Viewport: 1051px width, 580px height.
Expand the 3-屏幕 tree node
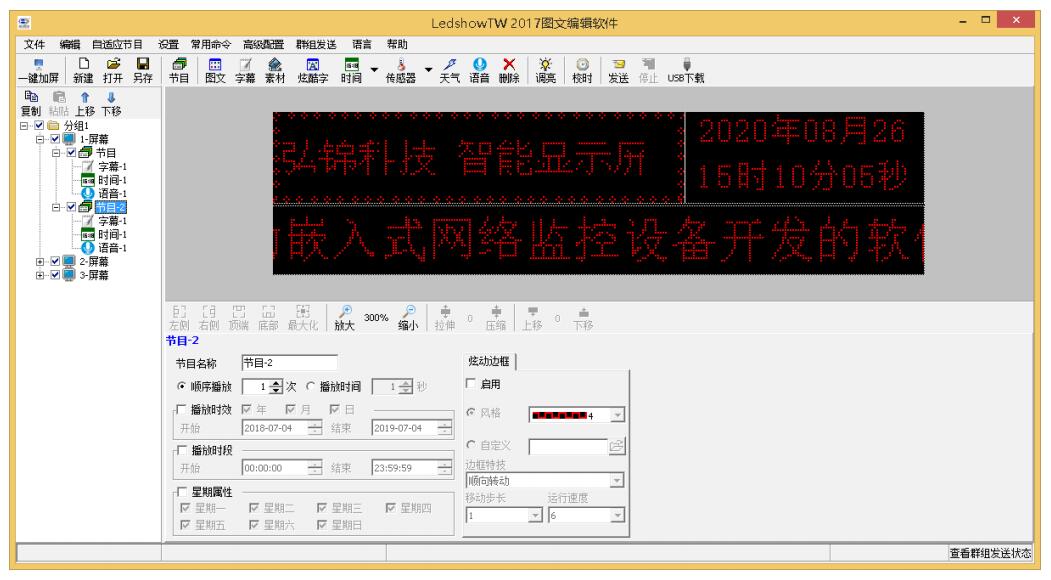tap(40, 275)
